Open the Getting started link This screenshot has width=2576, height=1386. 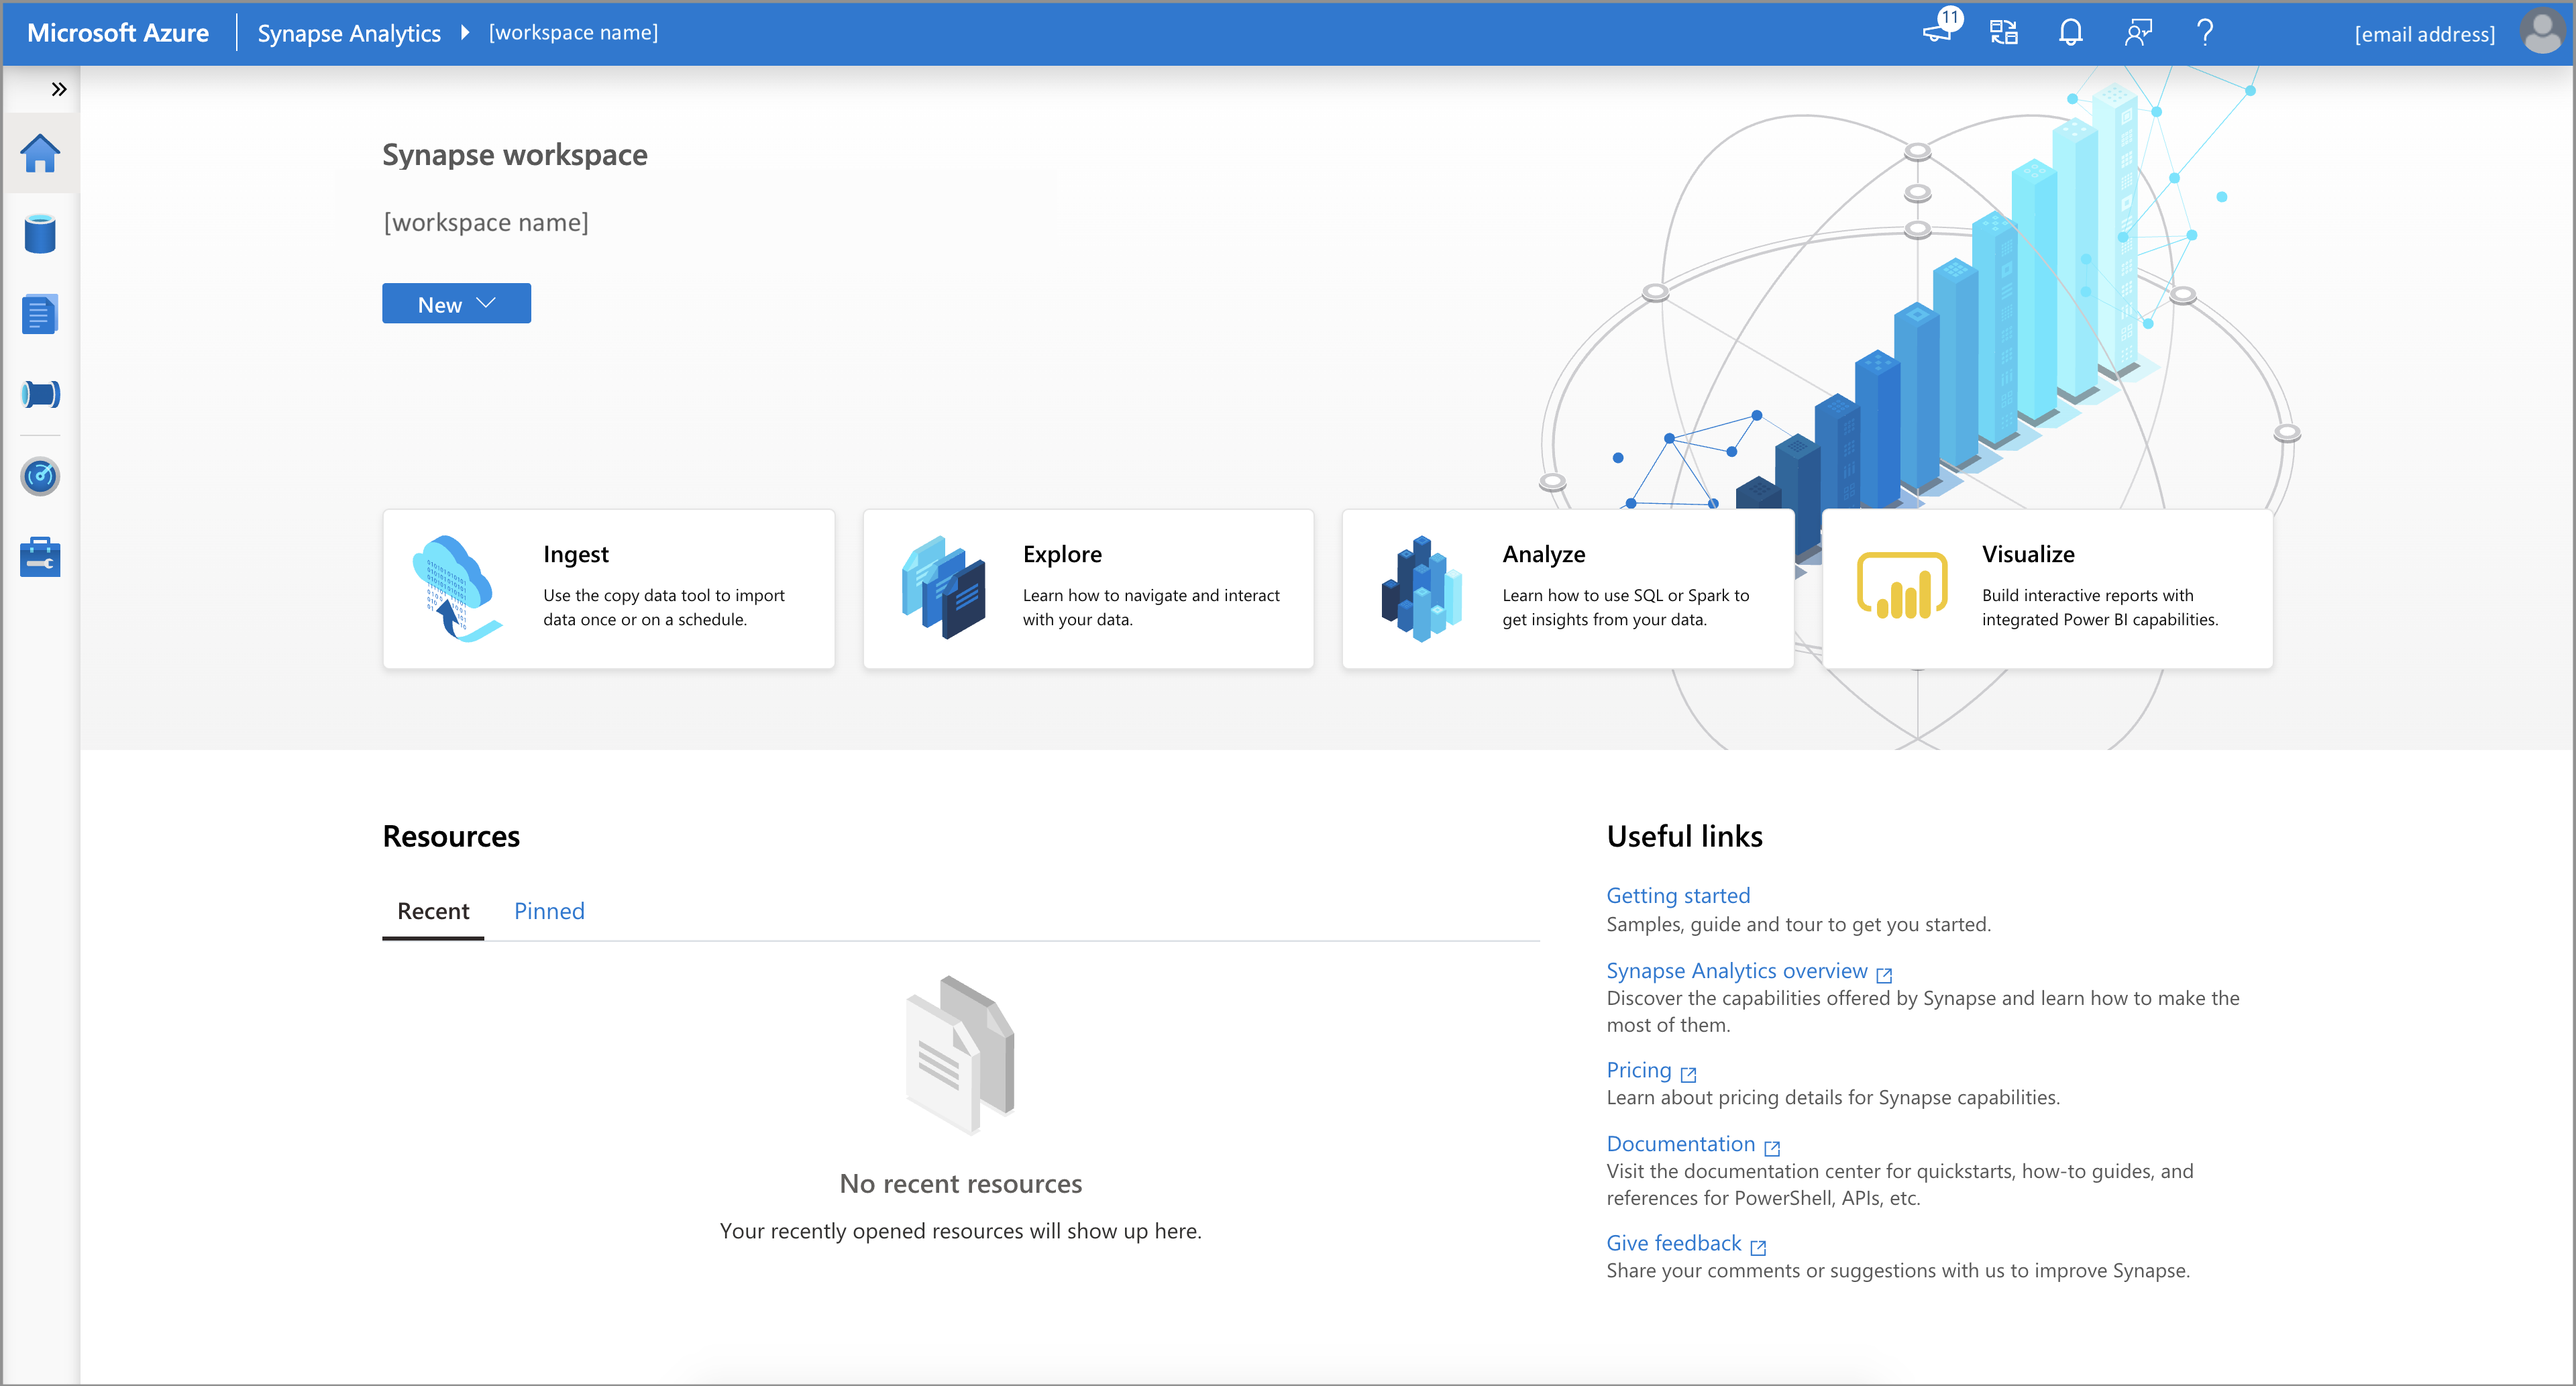[1678, 893]
